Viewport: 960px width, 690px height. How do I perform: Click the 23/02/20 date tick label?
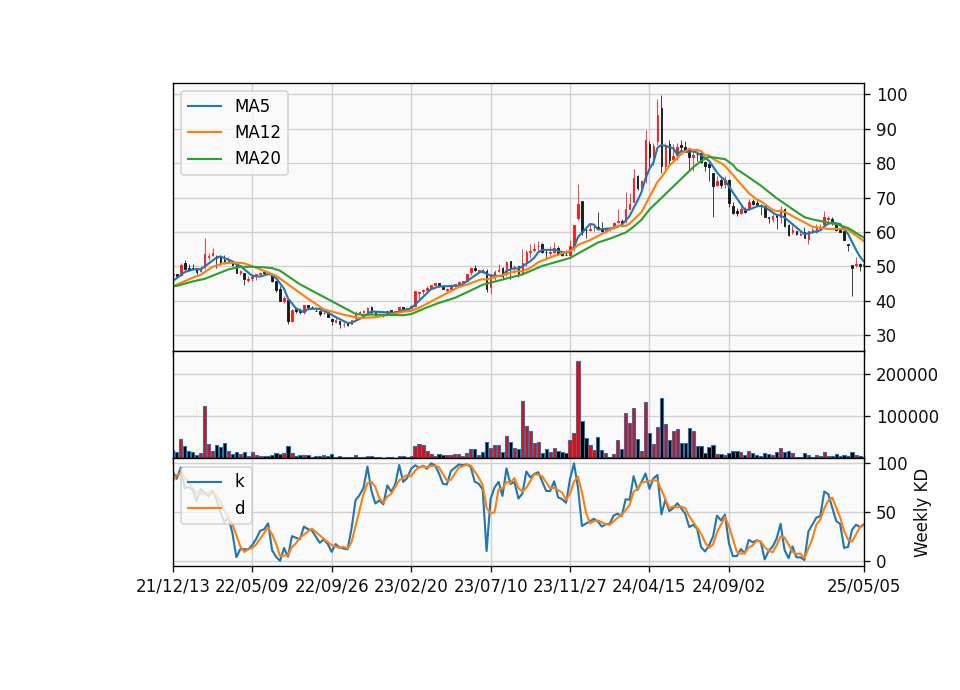point(411,586)
